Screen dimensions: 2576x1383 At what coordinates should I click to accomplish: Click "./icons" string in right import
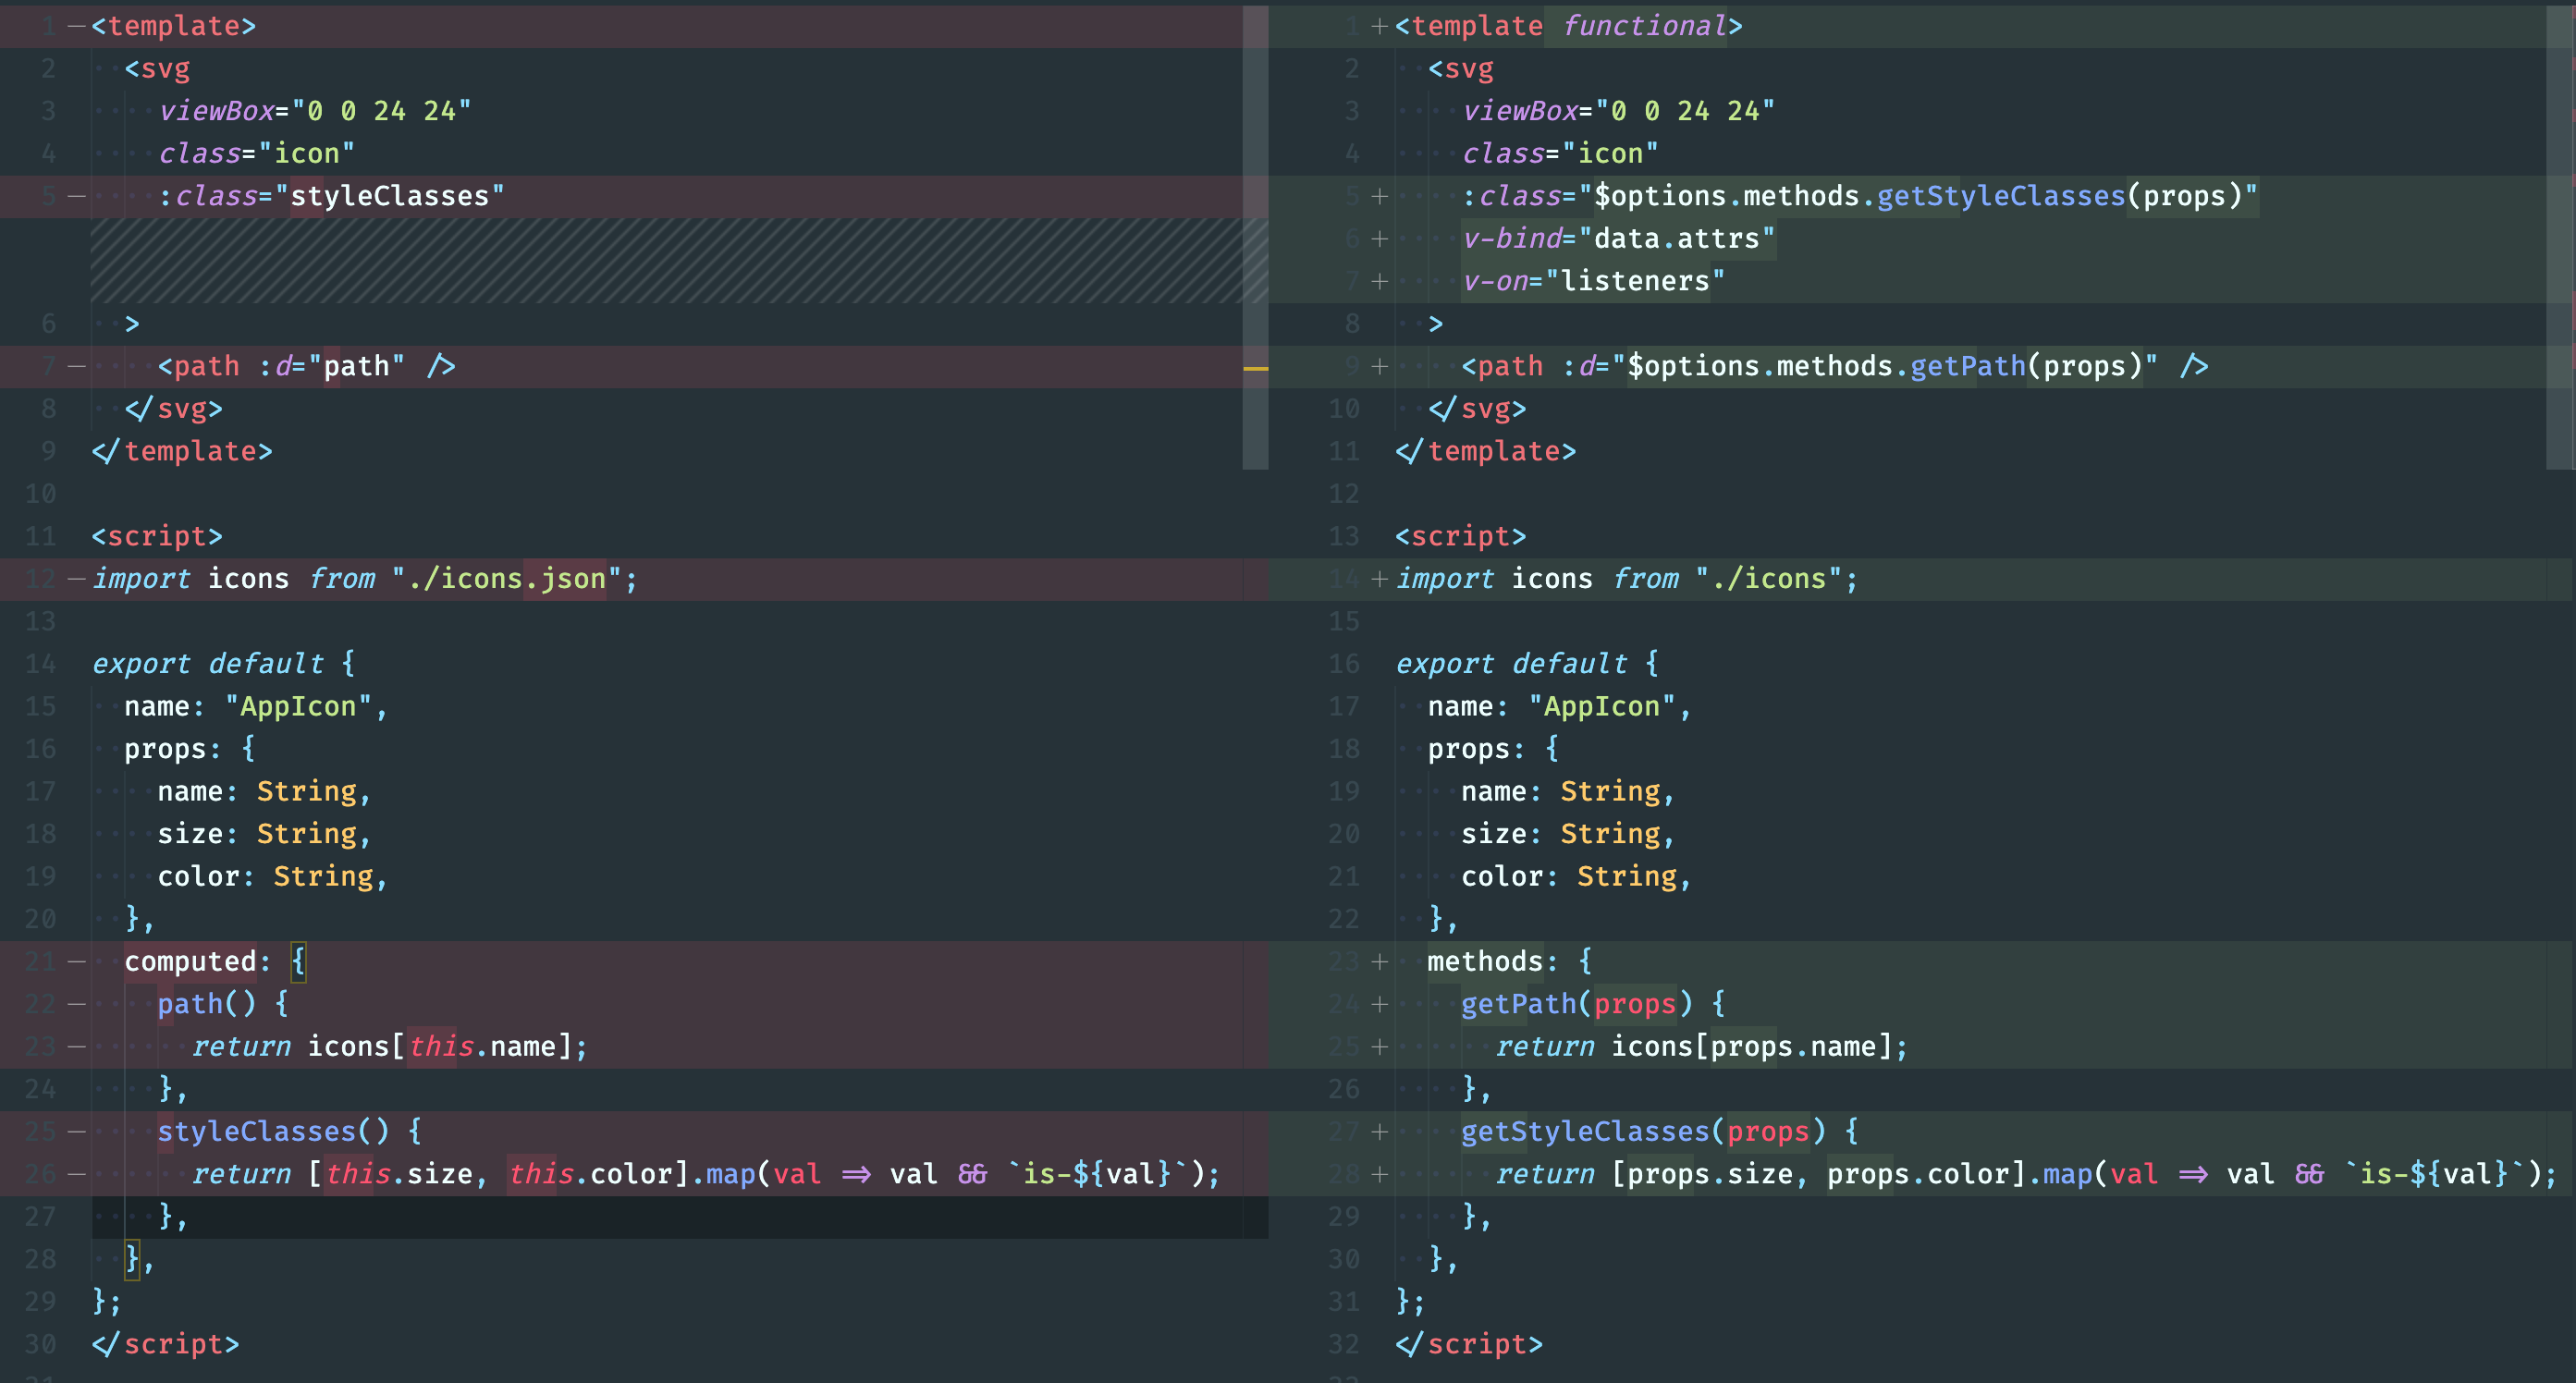click(1769, 579)
